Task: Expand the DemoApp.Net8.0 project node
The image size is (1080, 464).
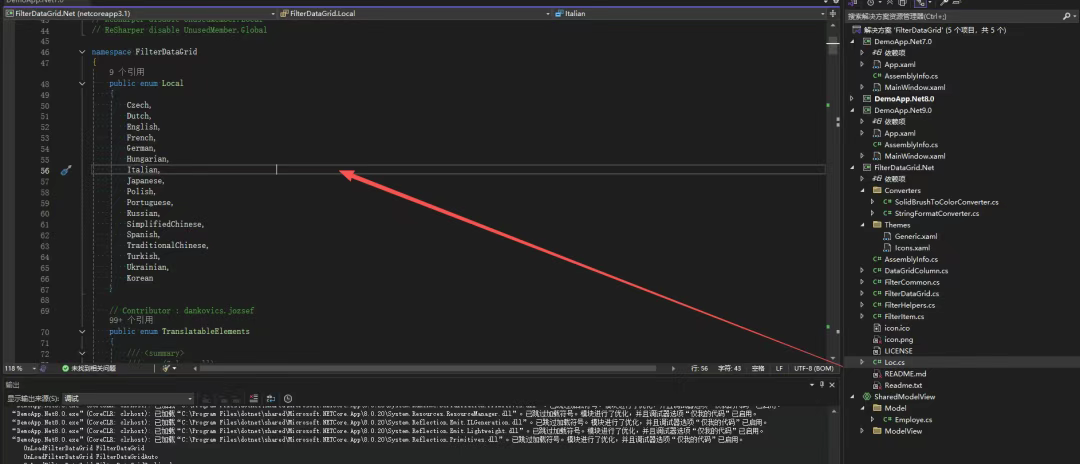Action: click(x=852, y=98)
